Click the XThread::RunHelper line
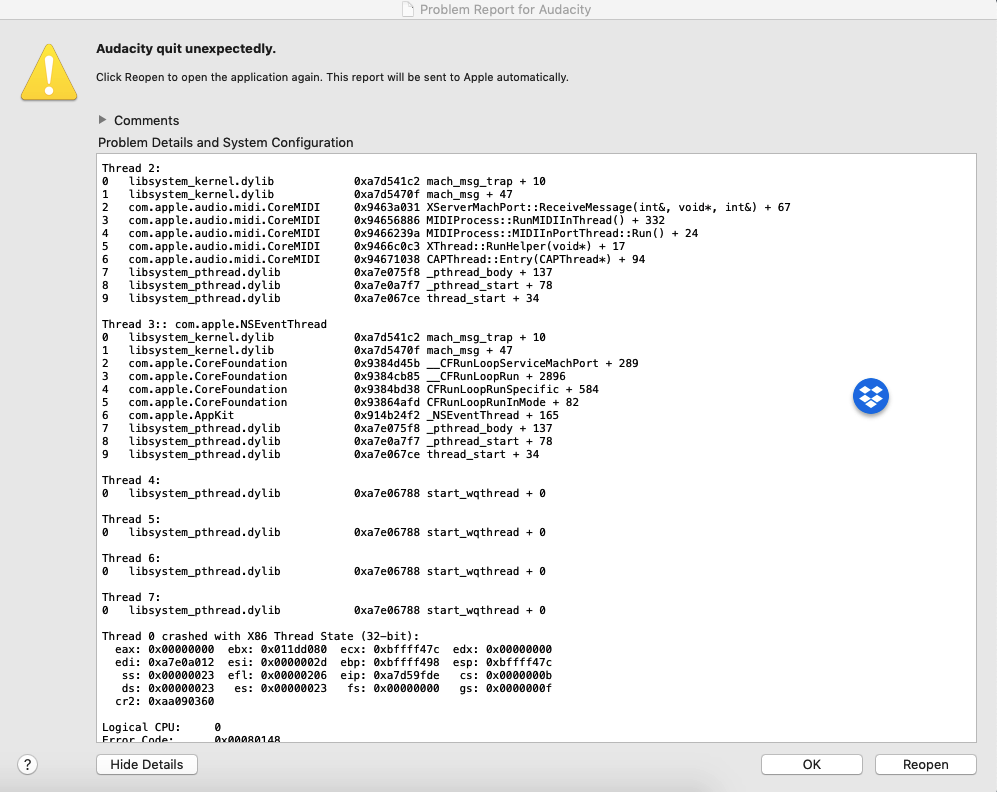Screen dimensions: 997x792 363,246
